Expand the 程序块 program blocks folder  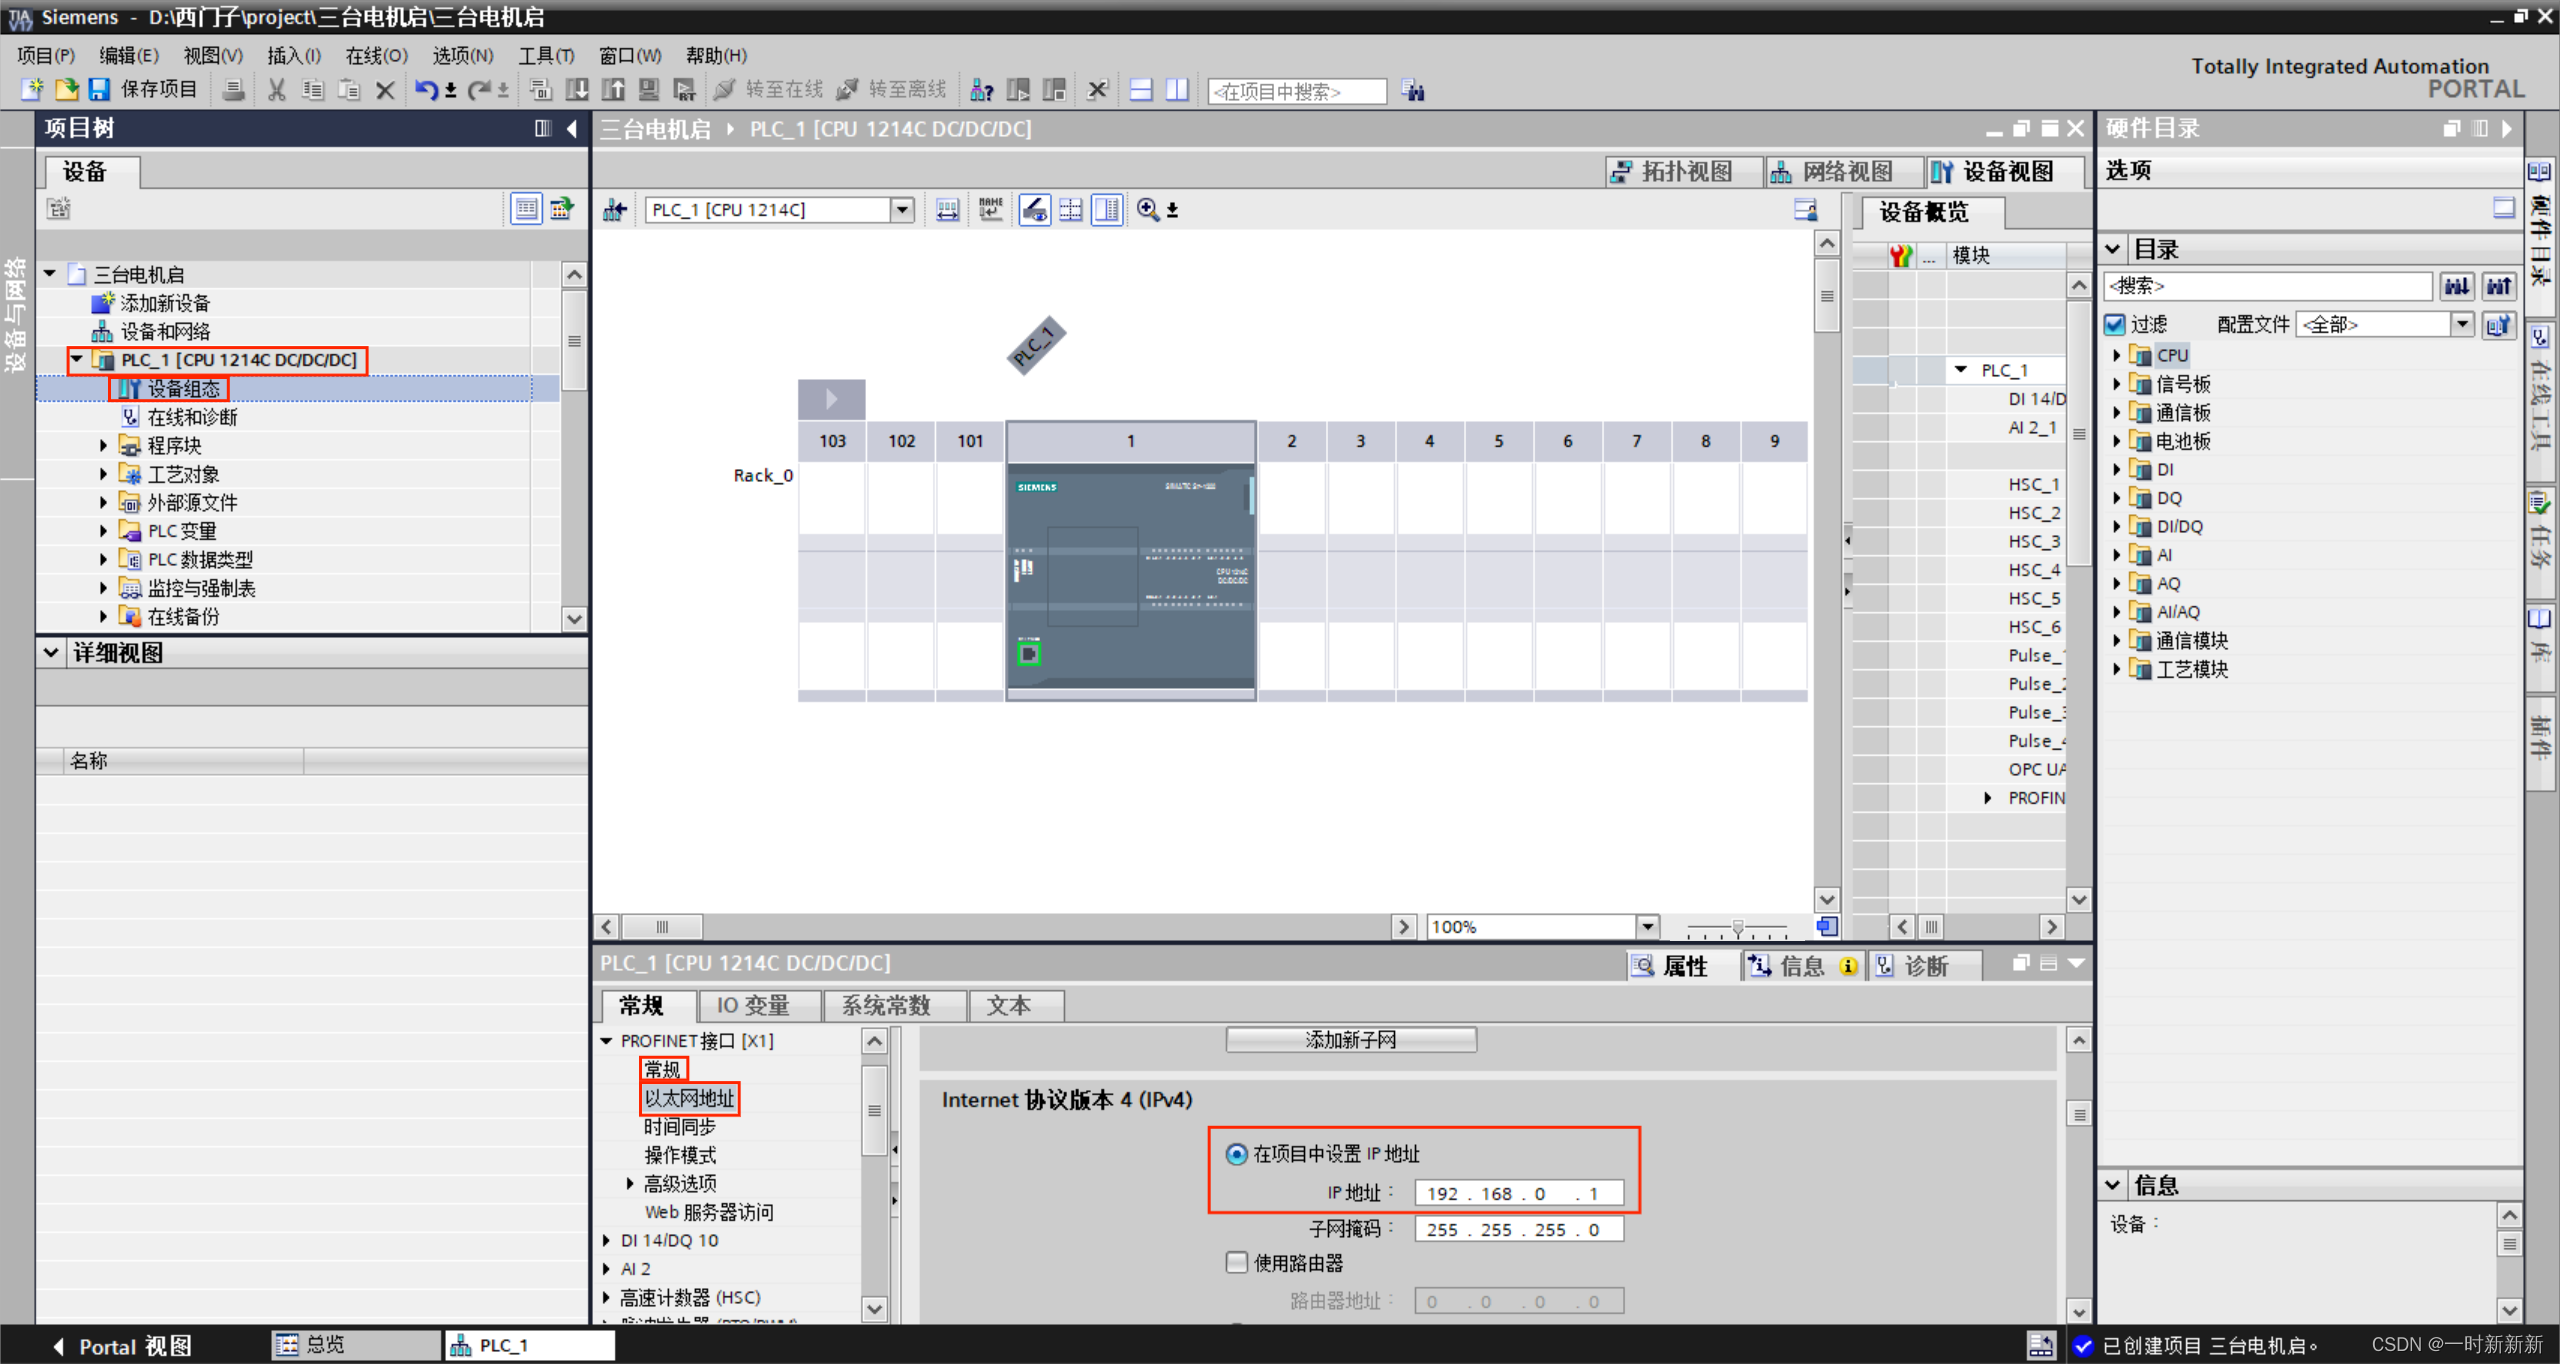click(x=103, y=446)
